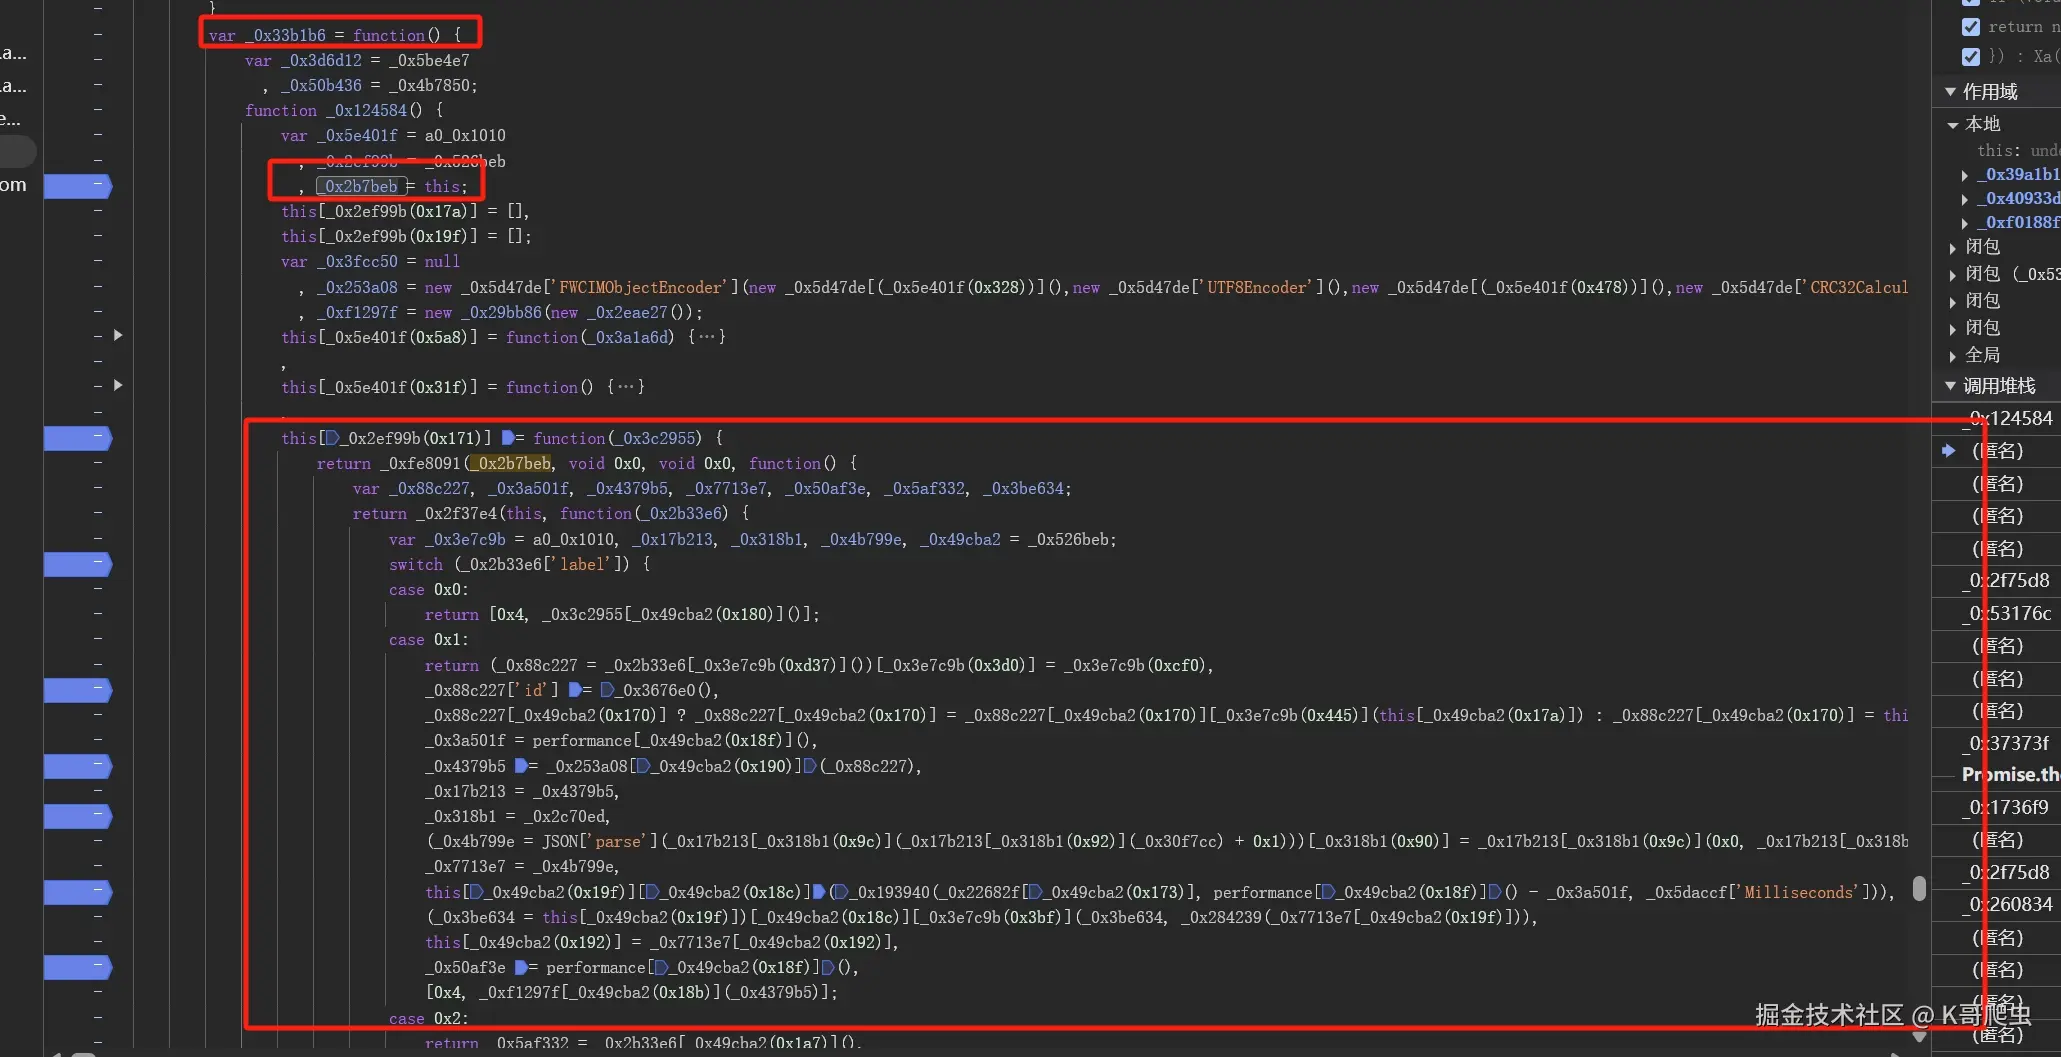Viewport: 2061px width, 1057px height.
Task: Toggle gutter breakpoint on the '_0x50af3e = performance' line
Action: coord(77,967)
